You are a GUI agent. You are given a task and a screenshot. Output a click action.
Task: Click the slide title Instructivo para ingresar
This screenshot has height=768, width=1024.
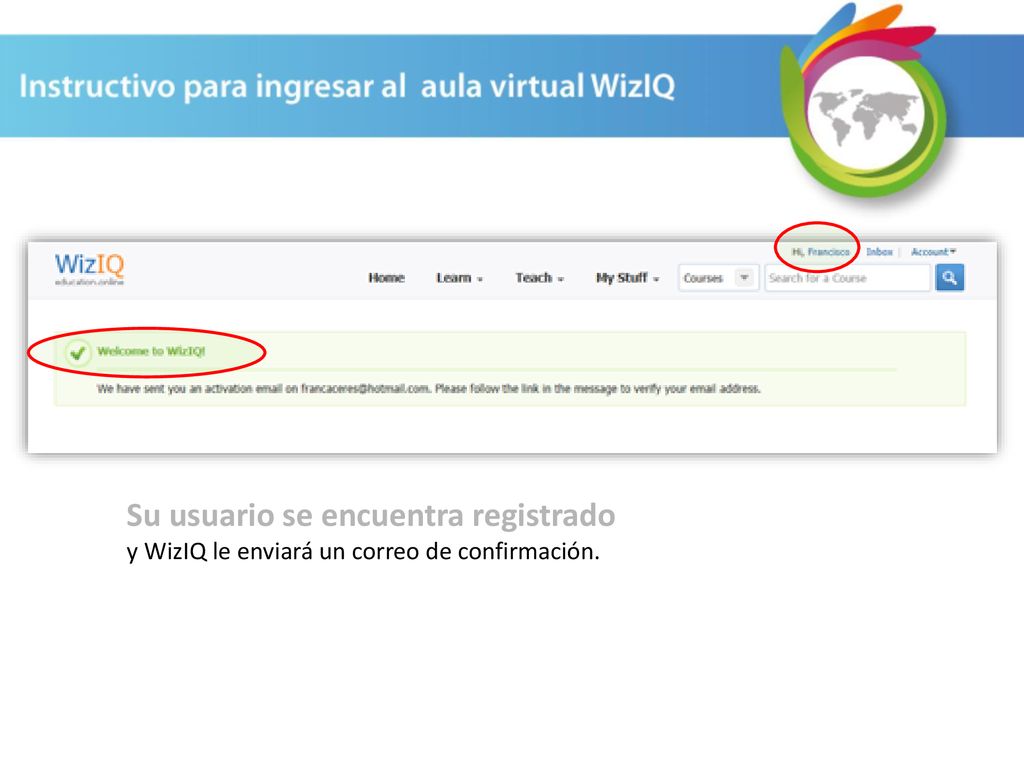pyautogui.click(x=347, y=86)
